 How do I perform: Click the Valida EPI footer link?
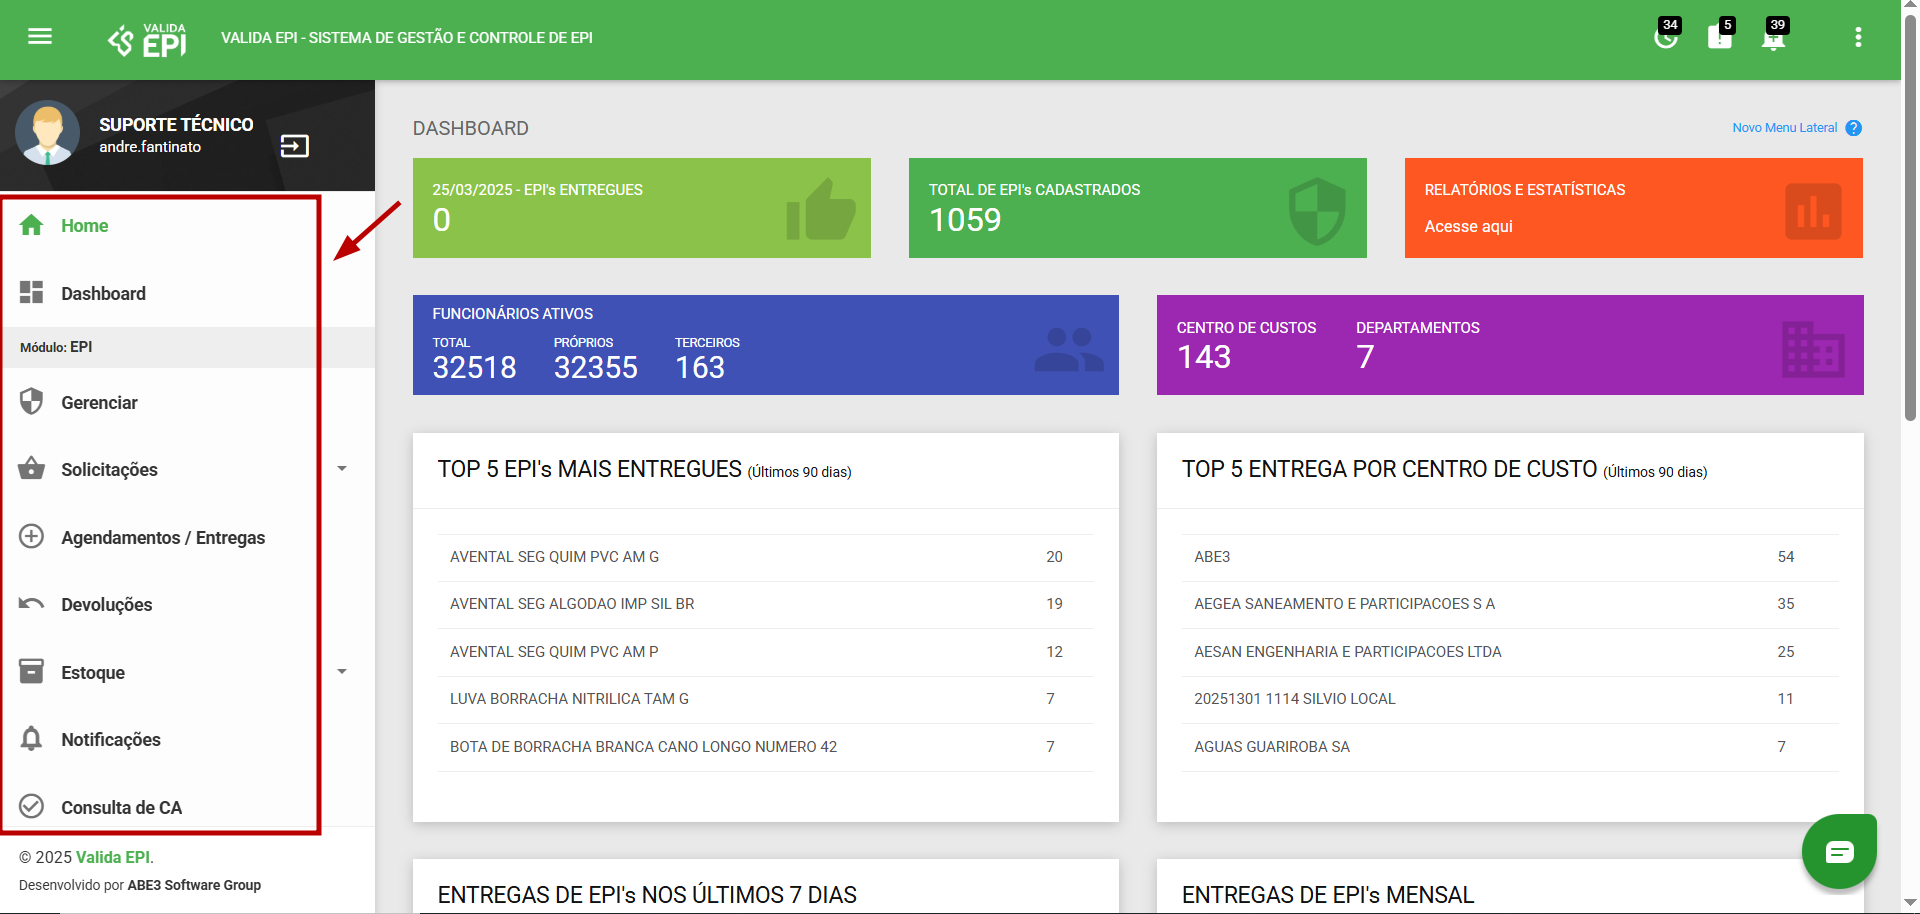114,857
